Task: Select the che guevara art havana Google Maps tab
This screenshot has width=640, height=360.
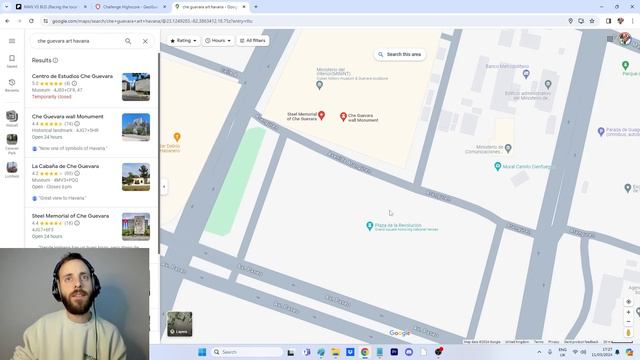Action: click(209, 7)
